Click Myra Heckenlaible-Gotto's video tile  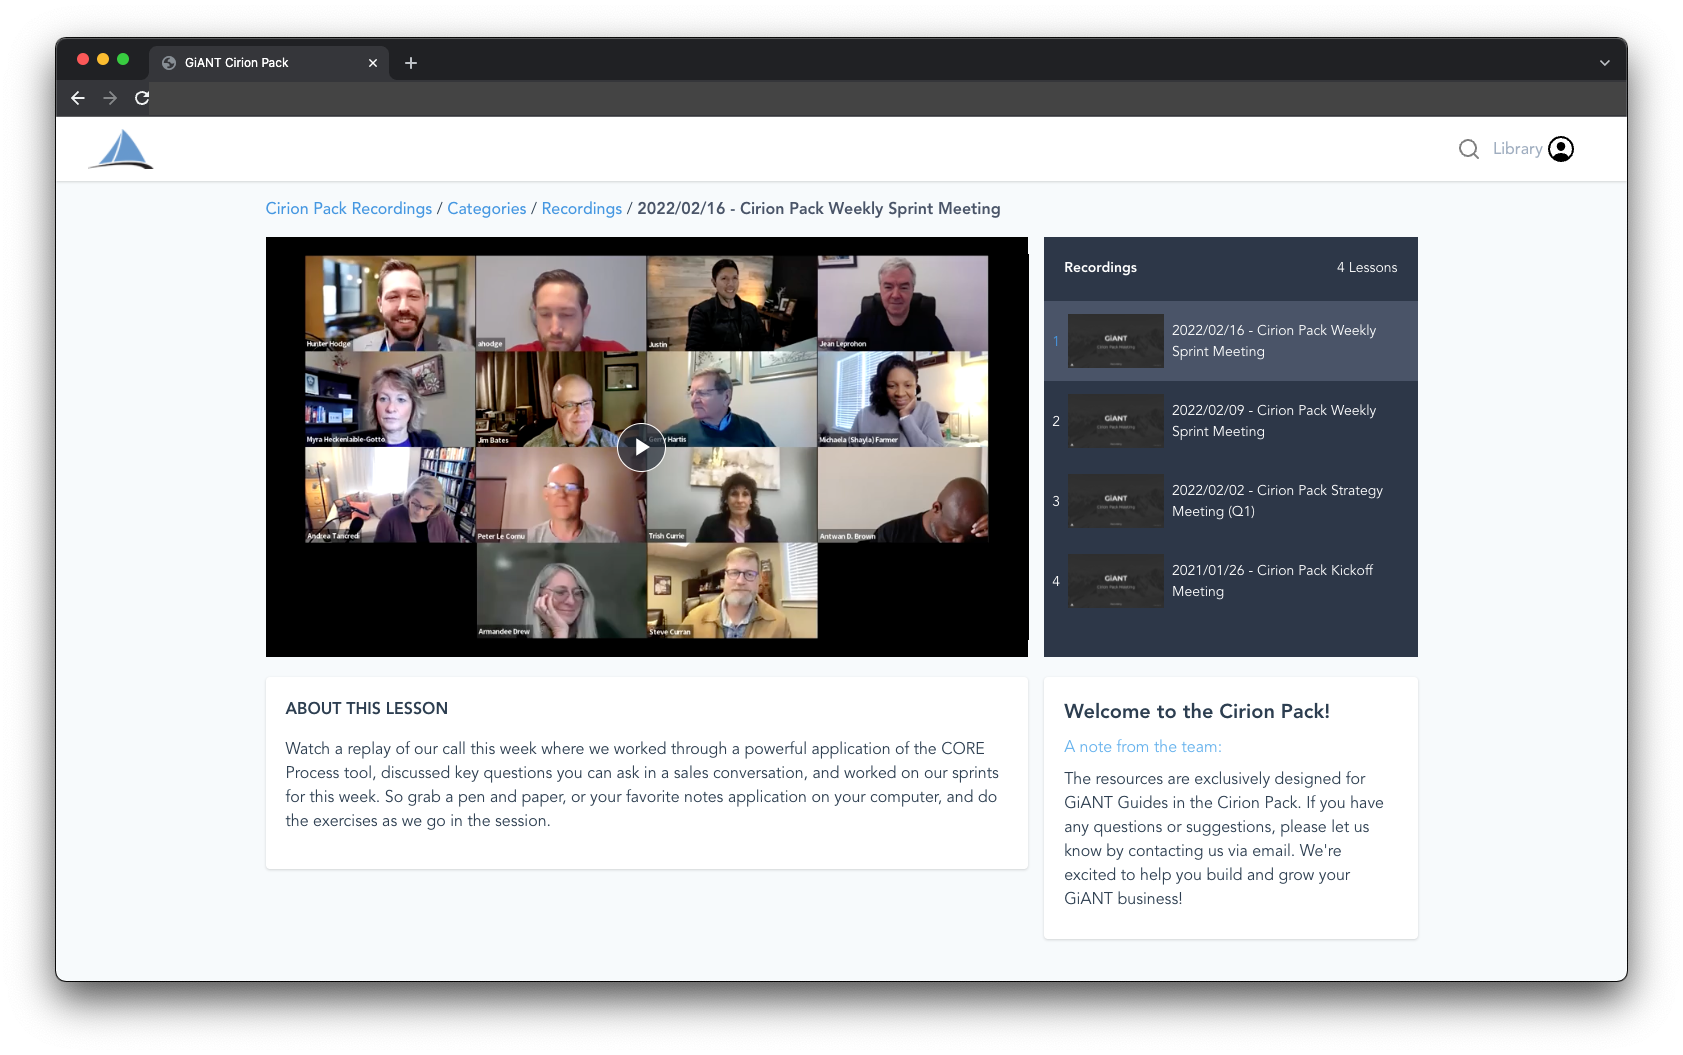[x=390, y=399]
